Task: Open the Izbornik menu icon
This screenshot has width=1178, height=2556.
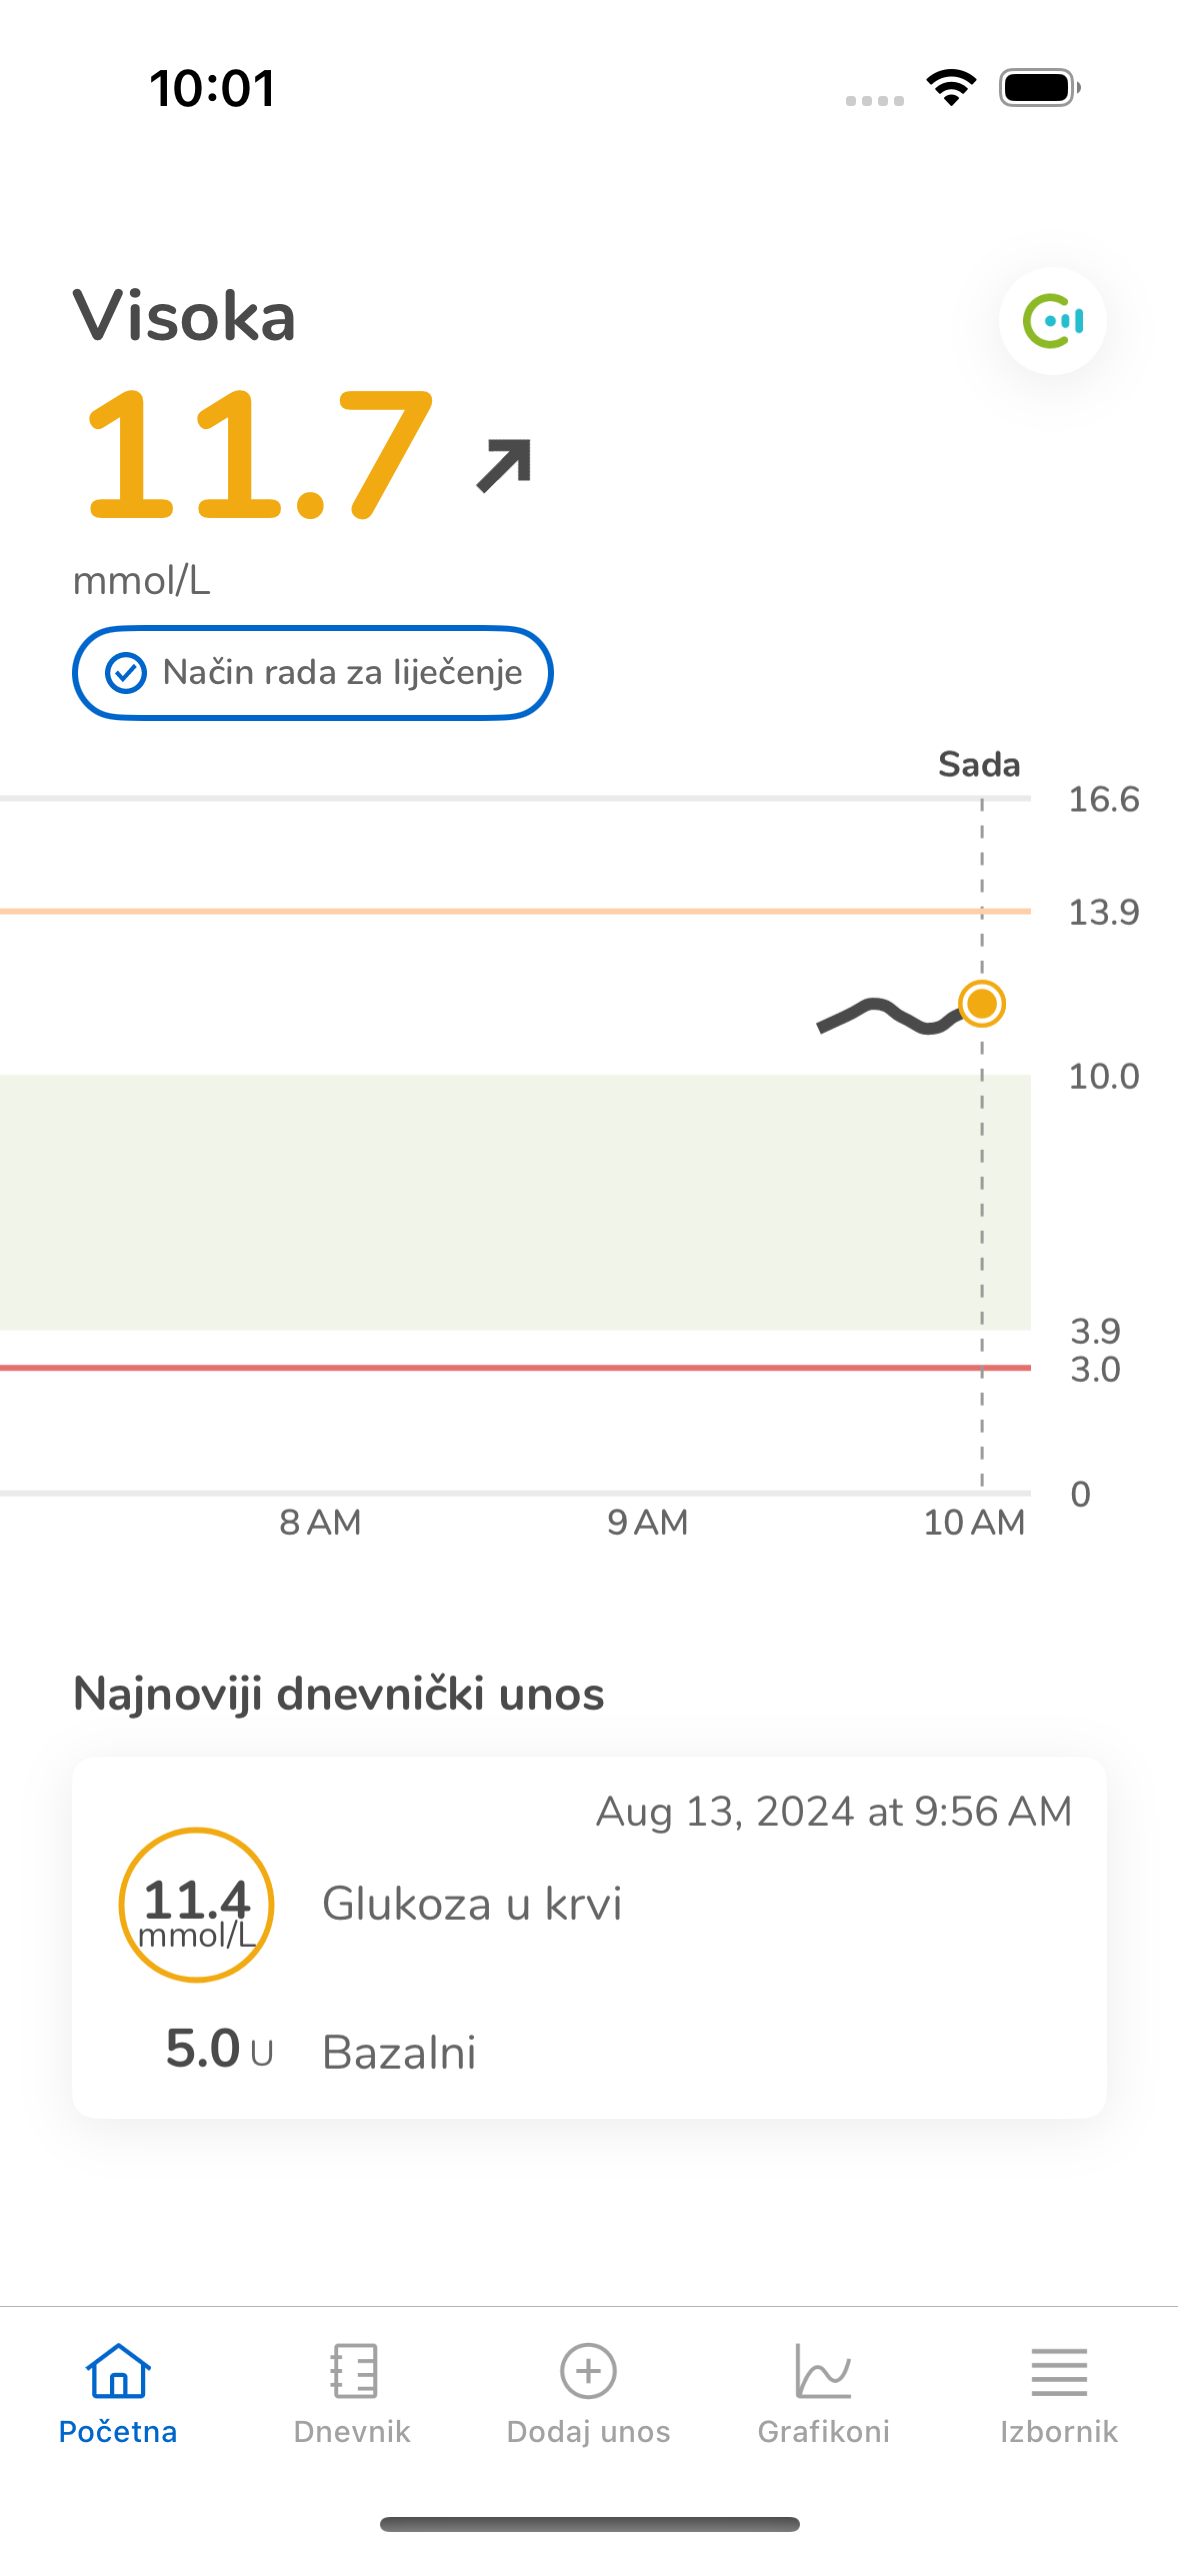Action: coord(1058,2370)
